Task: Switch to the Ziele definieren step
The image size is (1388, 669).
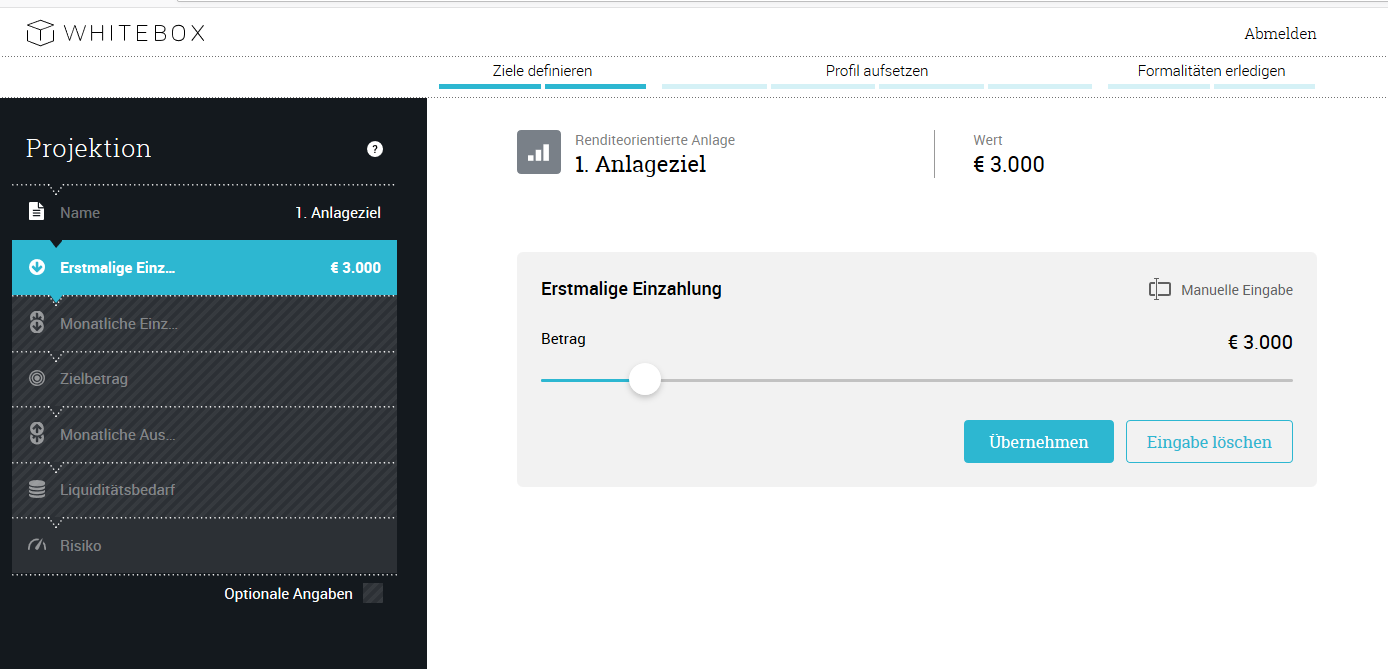Action: 541,71
